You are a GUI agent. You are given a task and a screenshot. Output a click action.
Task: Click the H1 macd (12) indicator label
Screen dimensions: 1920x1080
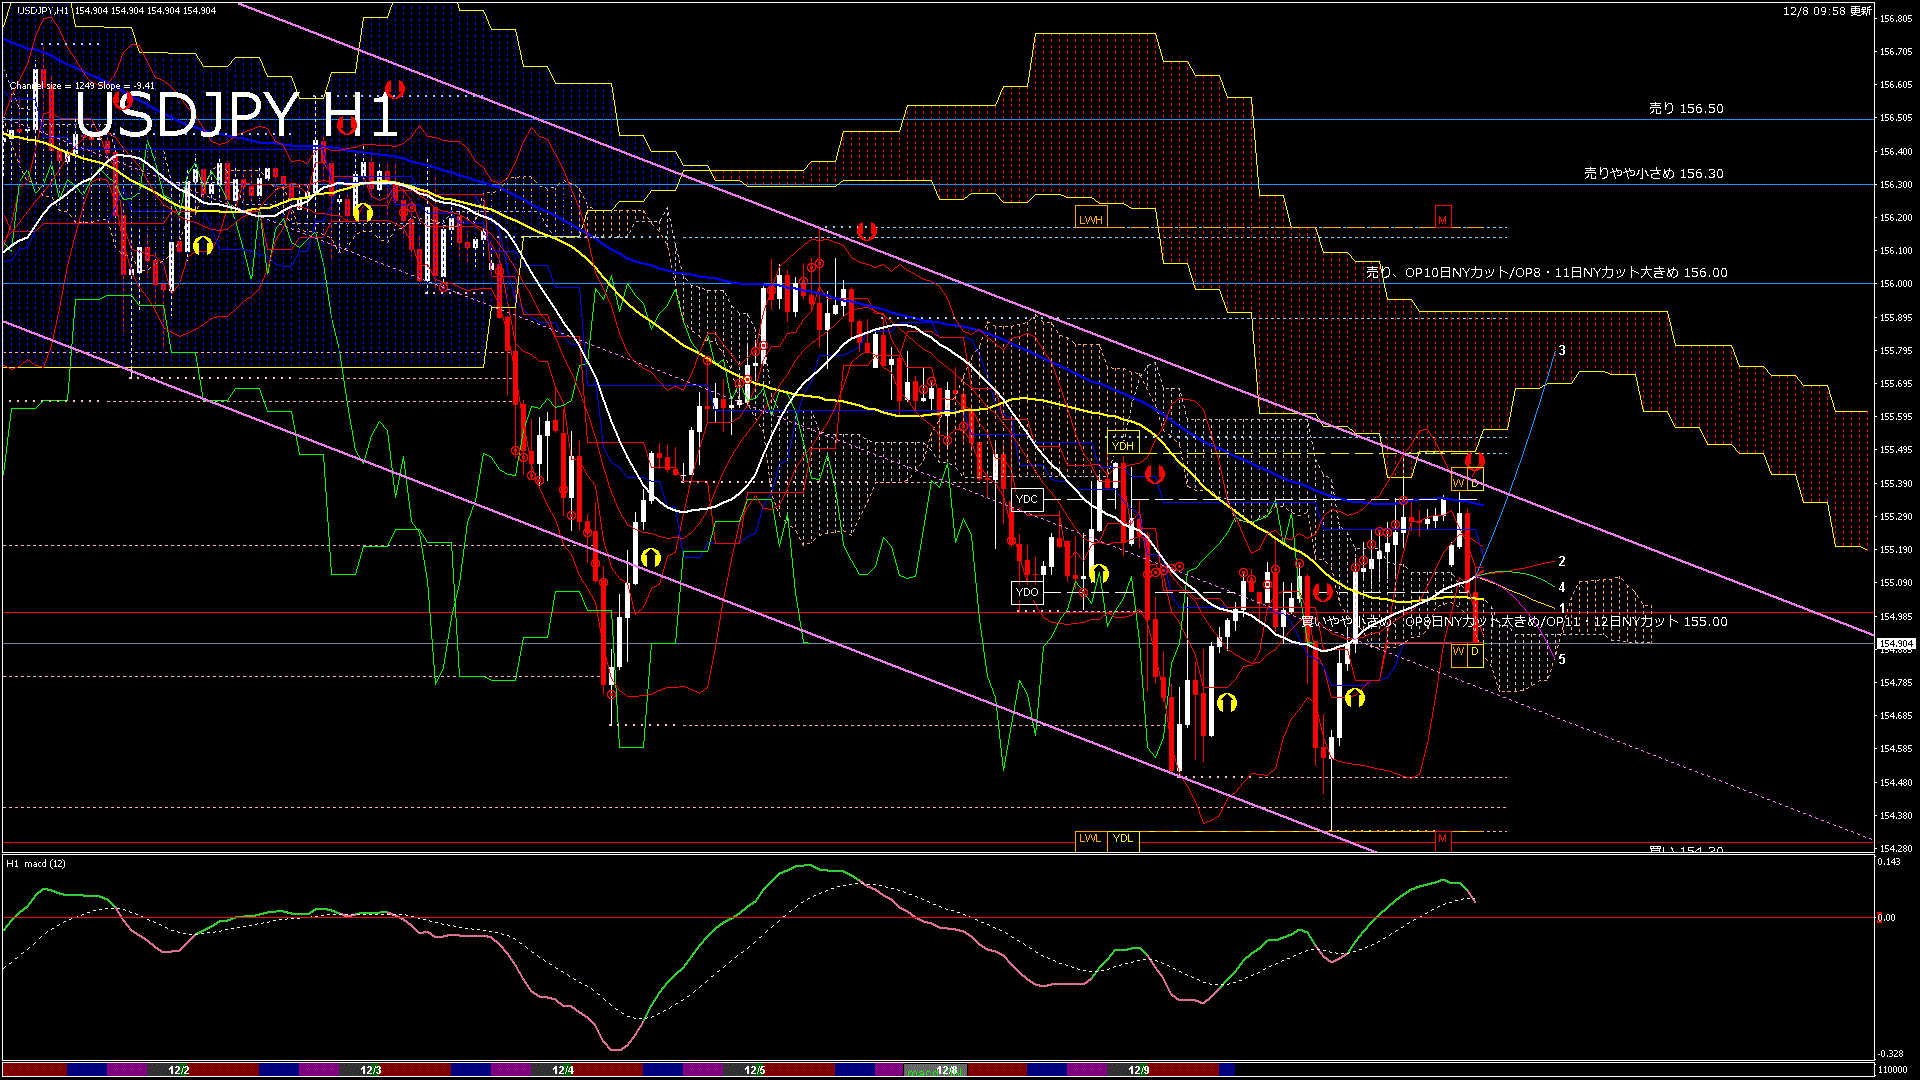coord(36,863)
